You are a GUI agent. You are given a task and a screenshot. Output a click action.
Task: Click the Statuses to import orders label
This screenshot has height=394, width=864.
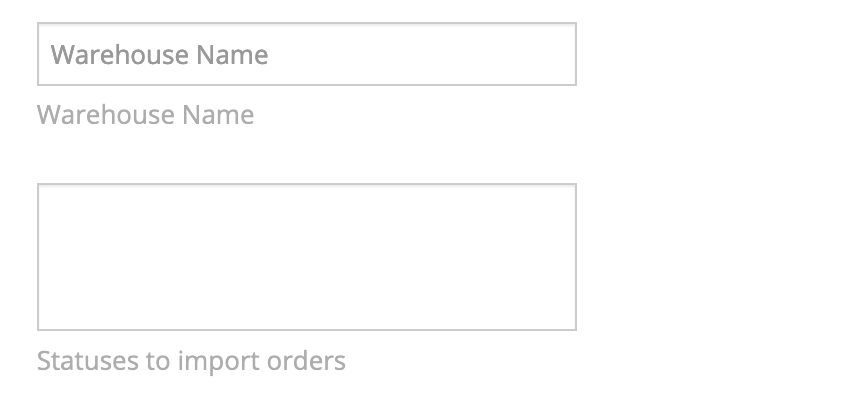click(191, 361)
